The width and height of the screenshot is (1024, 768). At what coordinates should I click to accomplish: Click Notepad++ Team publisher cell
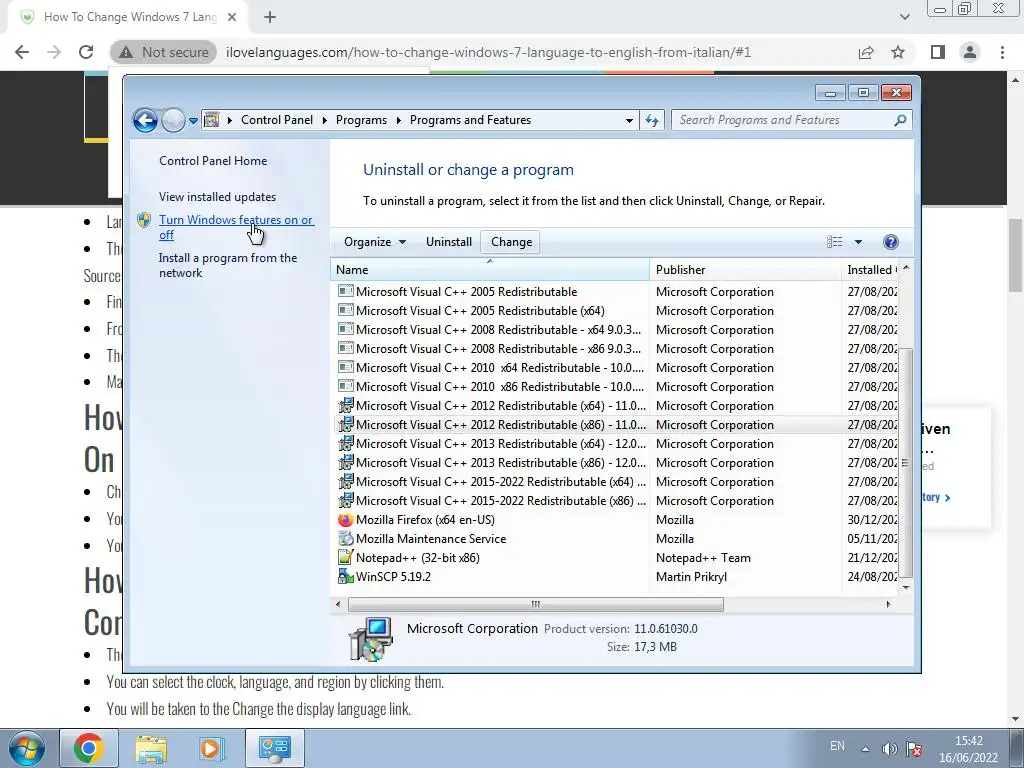tap(703, 557)
